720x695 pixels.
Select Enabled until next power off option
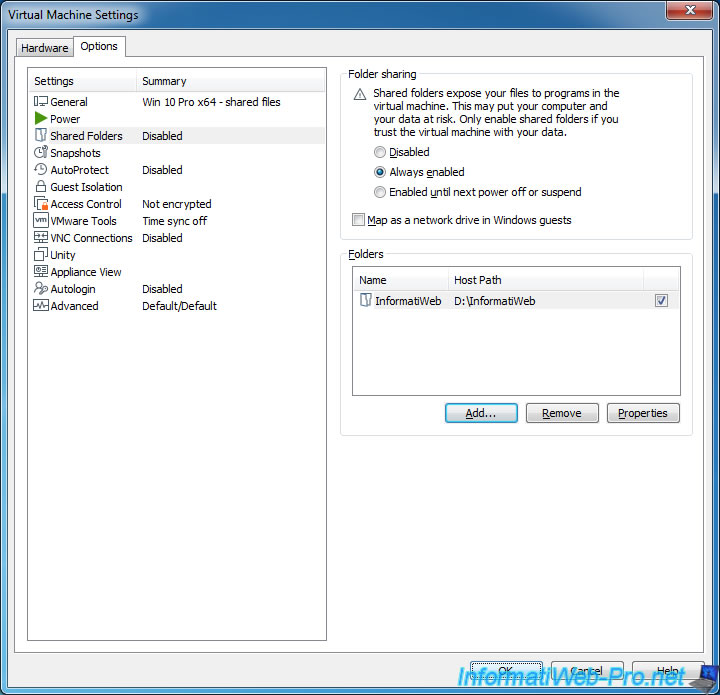tap(380, 192)
